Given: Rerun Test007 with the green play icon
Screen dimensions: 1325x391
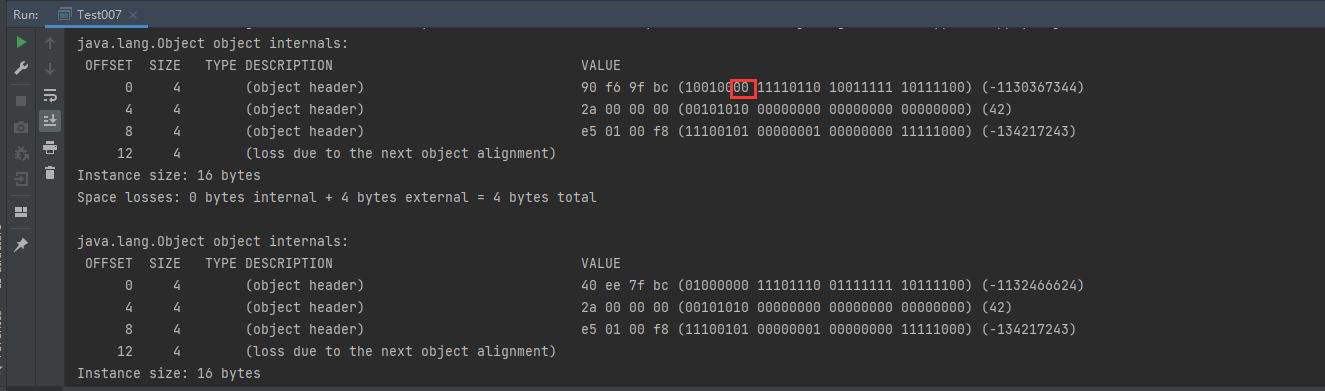Looking at the screenshot, I should 20,43.
